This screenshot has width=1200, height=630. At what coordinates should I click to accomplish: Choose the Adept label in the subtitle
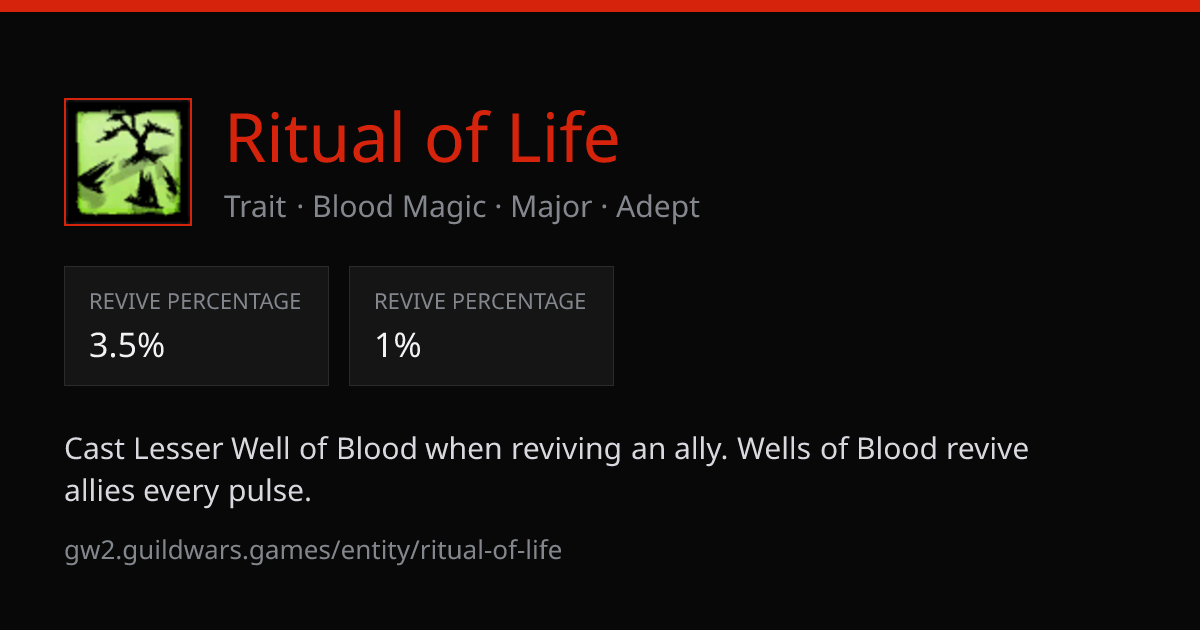click(658, 207)
